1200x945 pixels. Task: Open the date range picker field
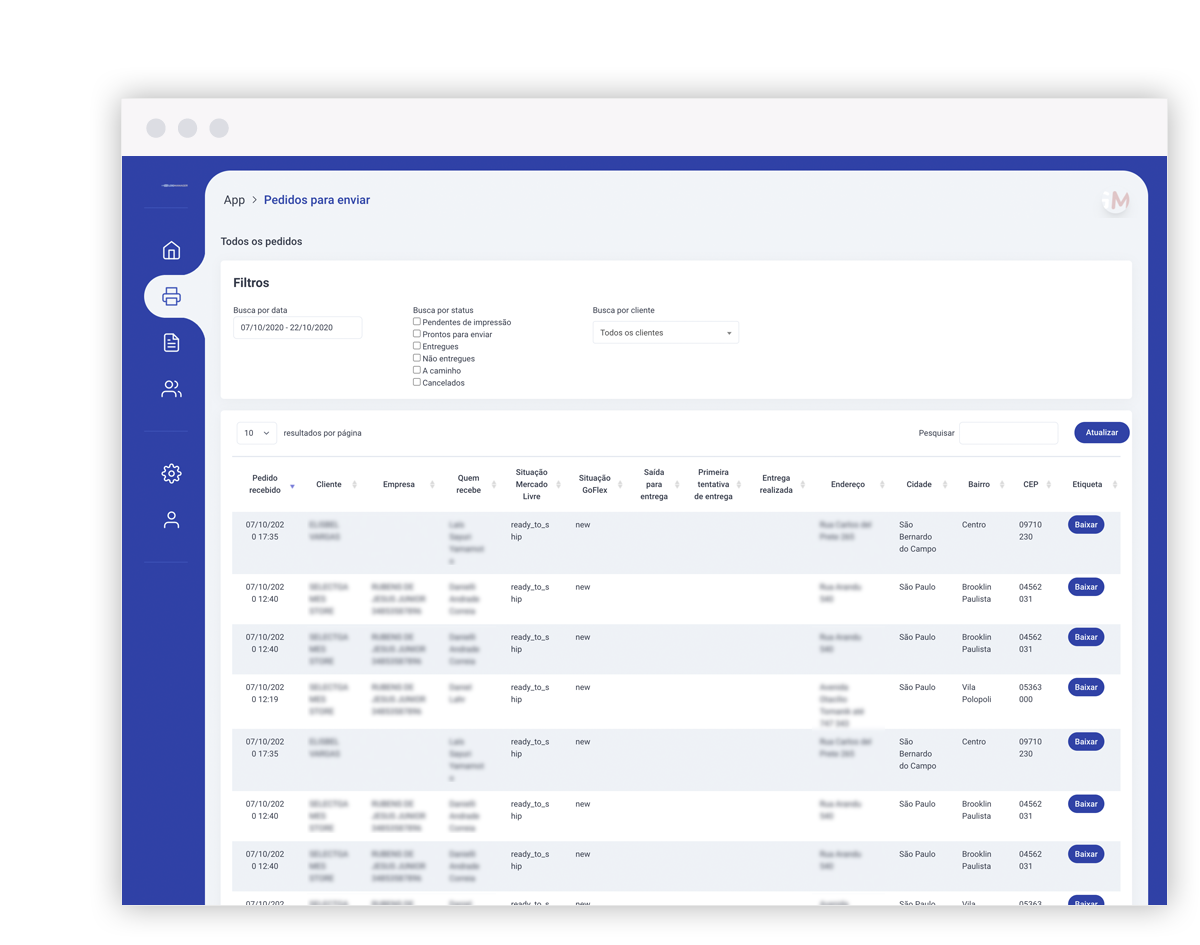(x=298, y=328)
